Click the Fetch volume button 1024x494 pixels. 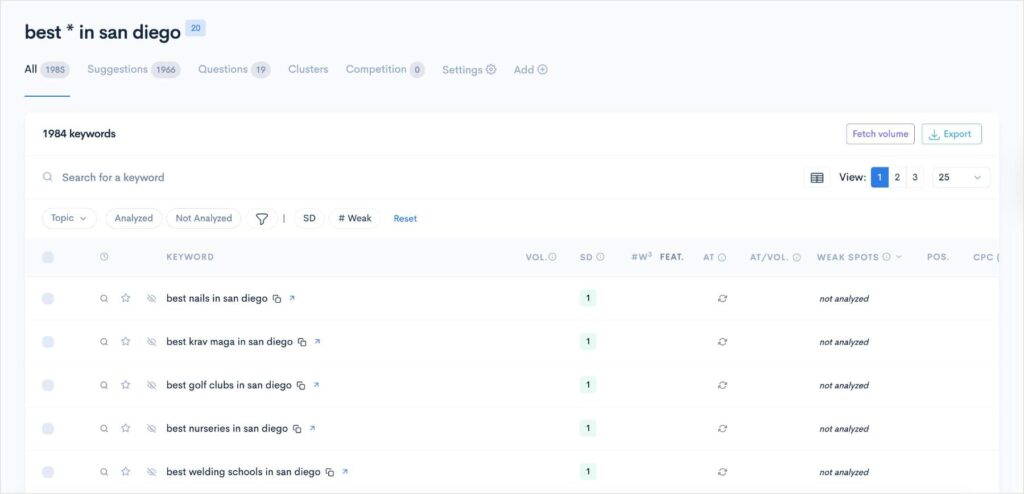[x=880, y=134]
